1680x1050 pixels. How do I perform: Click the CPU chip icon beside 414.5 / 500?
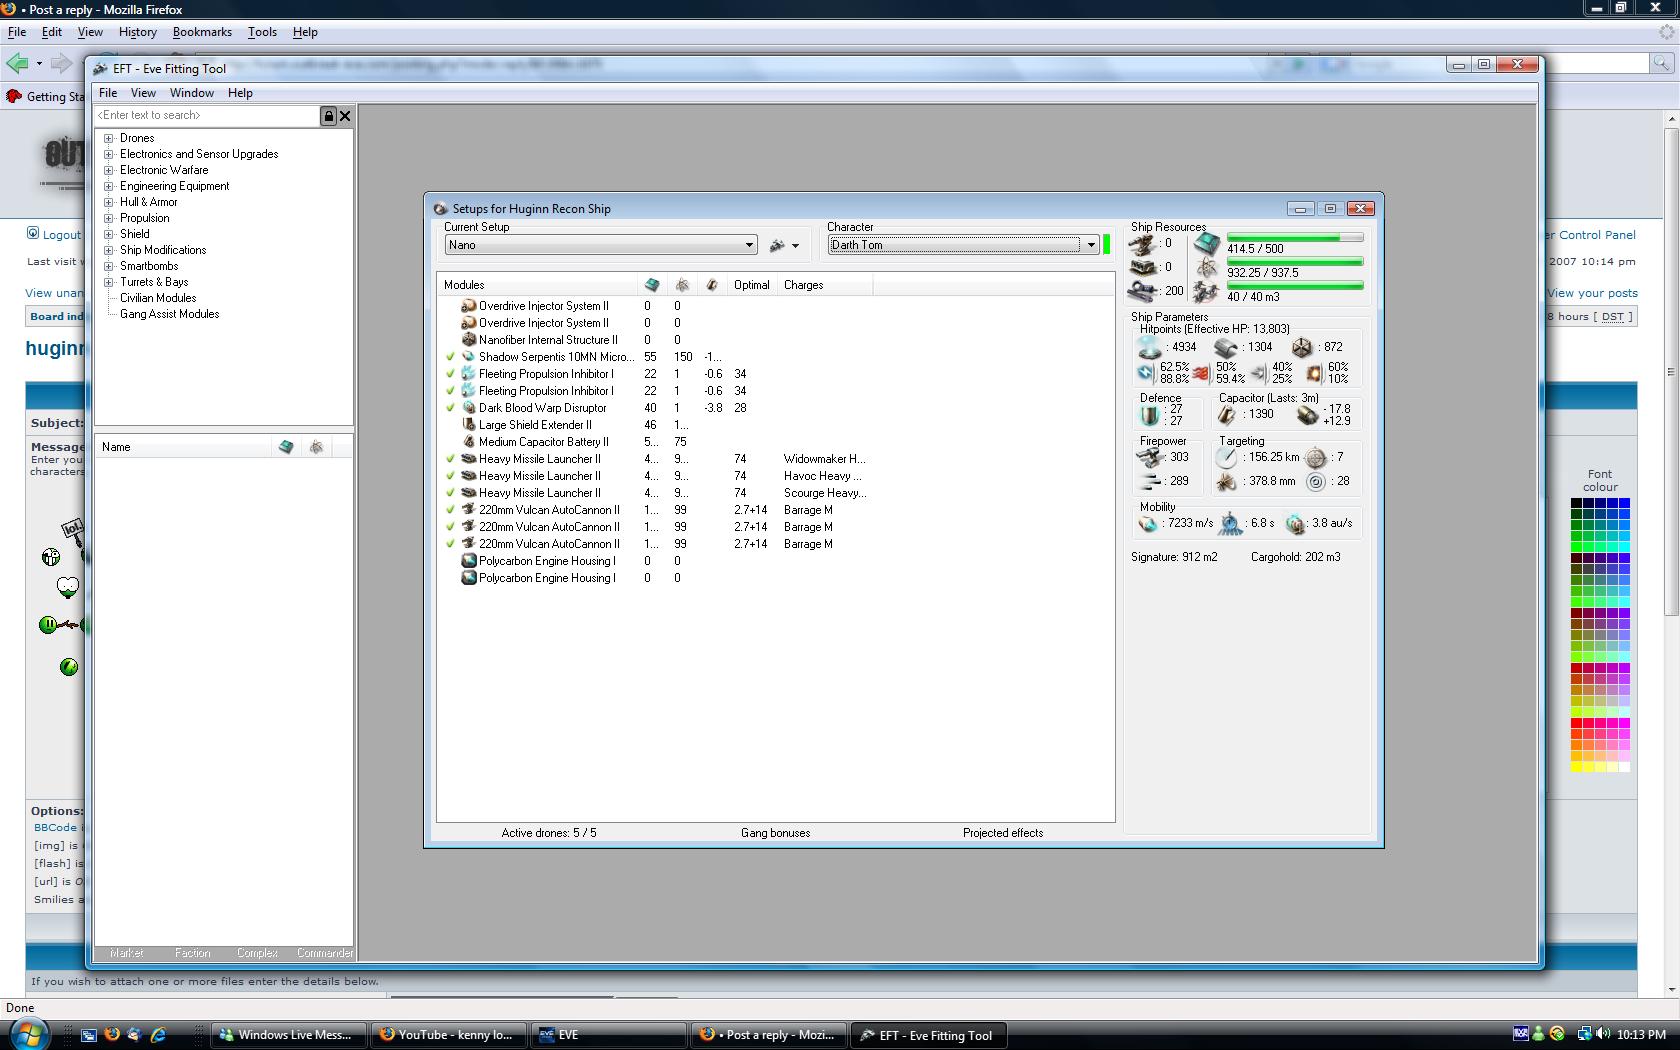click(1207, 244)
